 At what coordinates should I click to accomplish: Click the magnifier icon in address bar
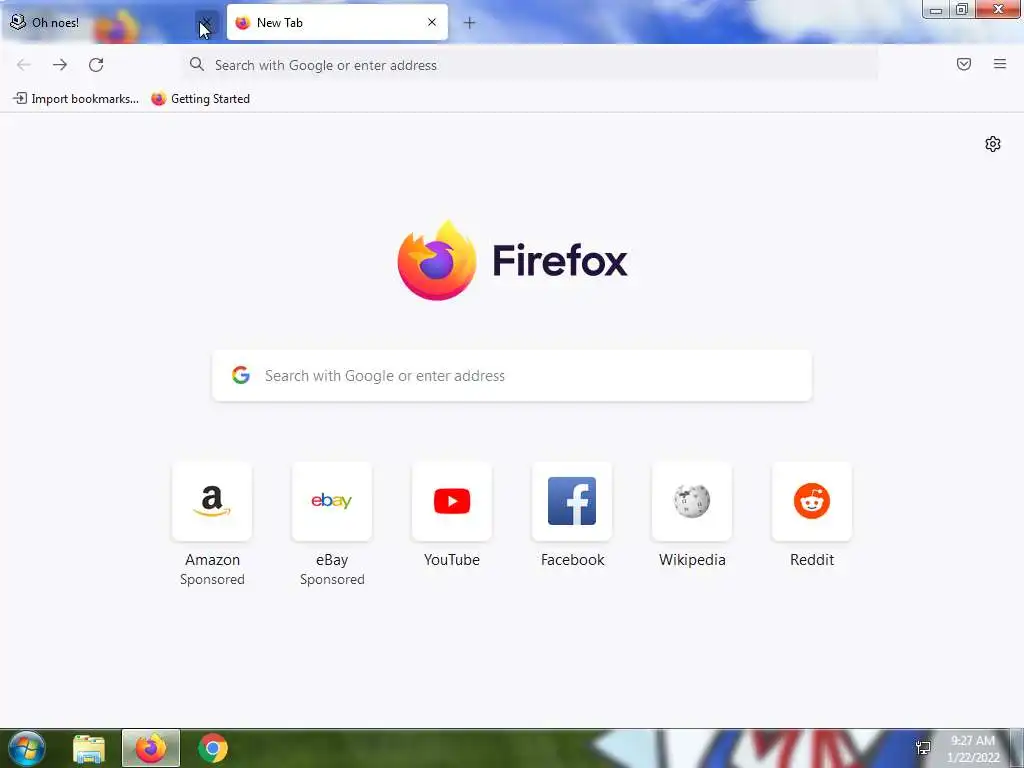tap(197, 64)
